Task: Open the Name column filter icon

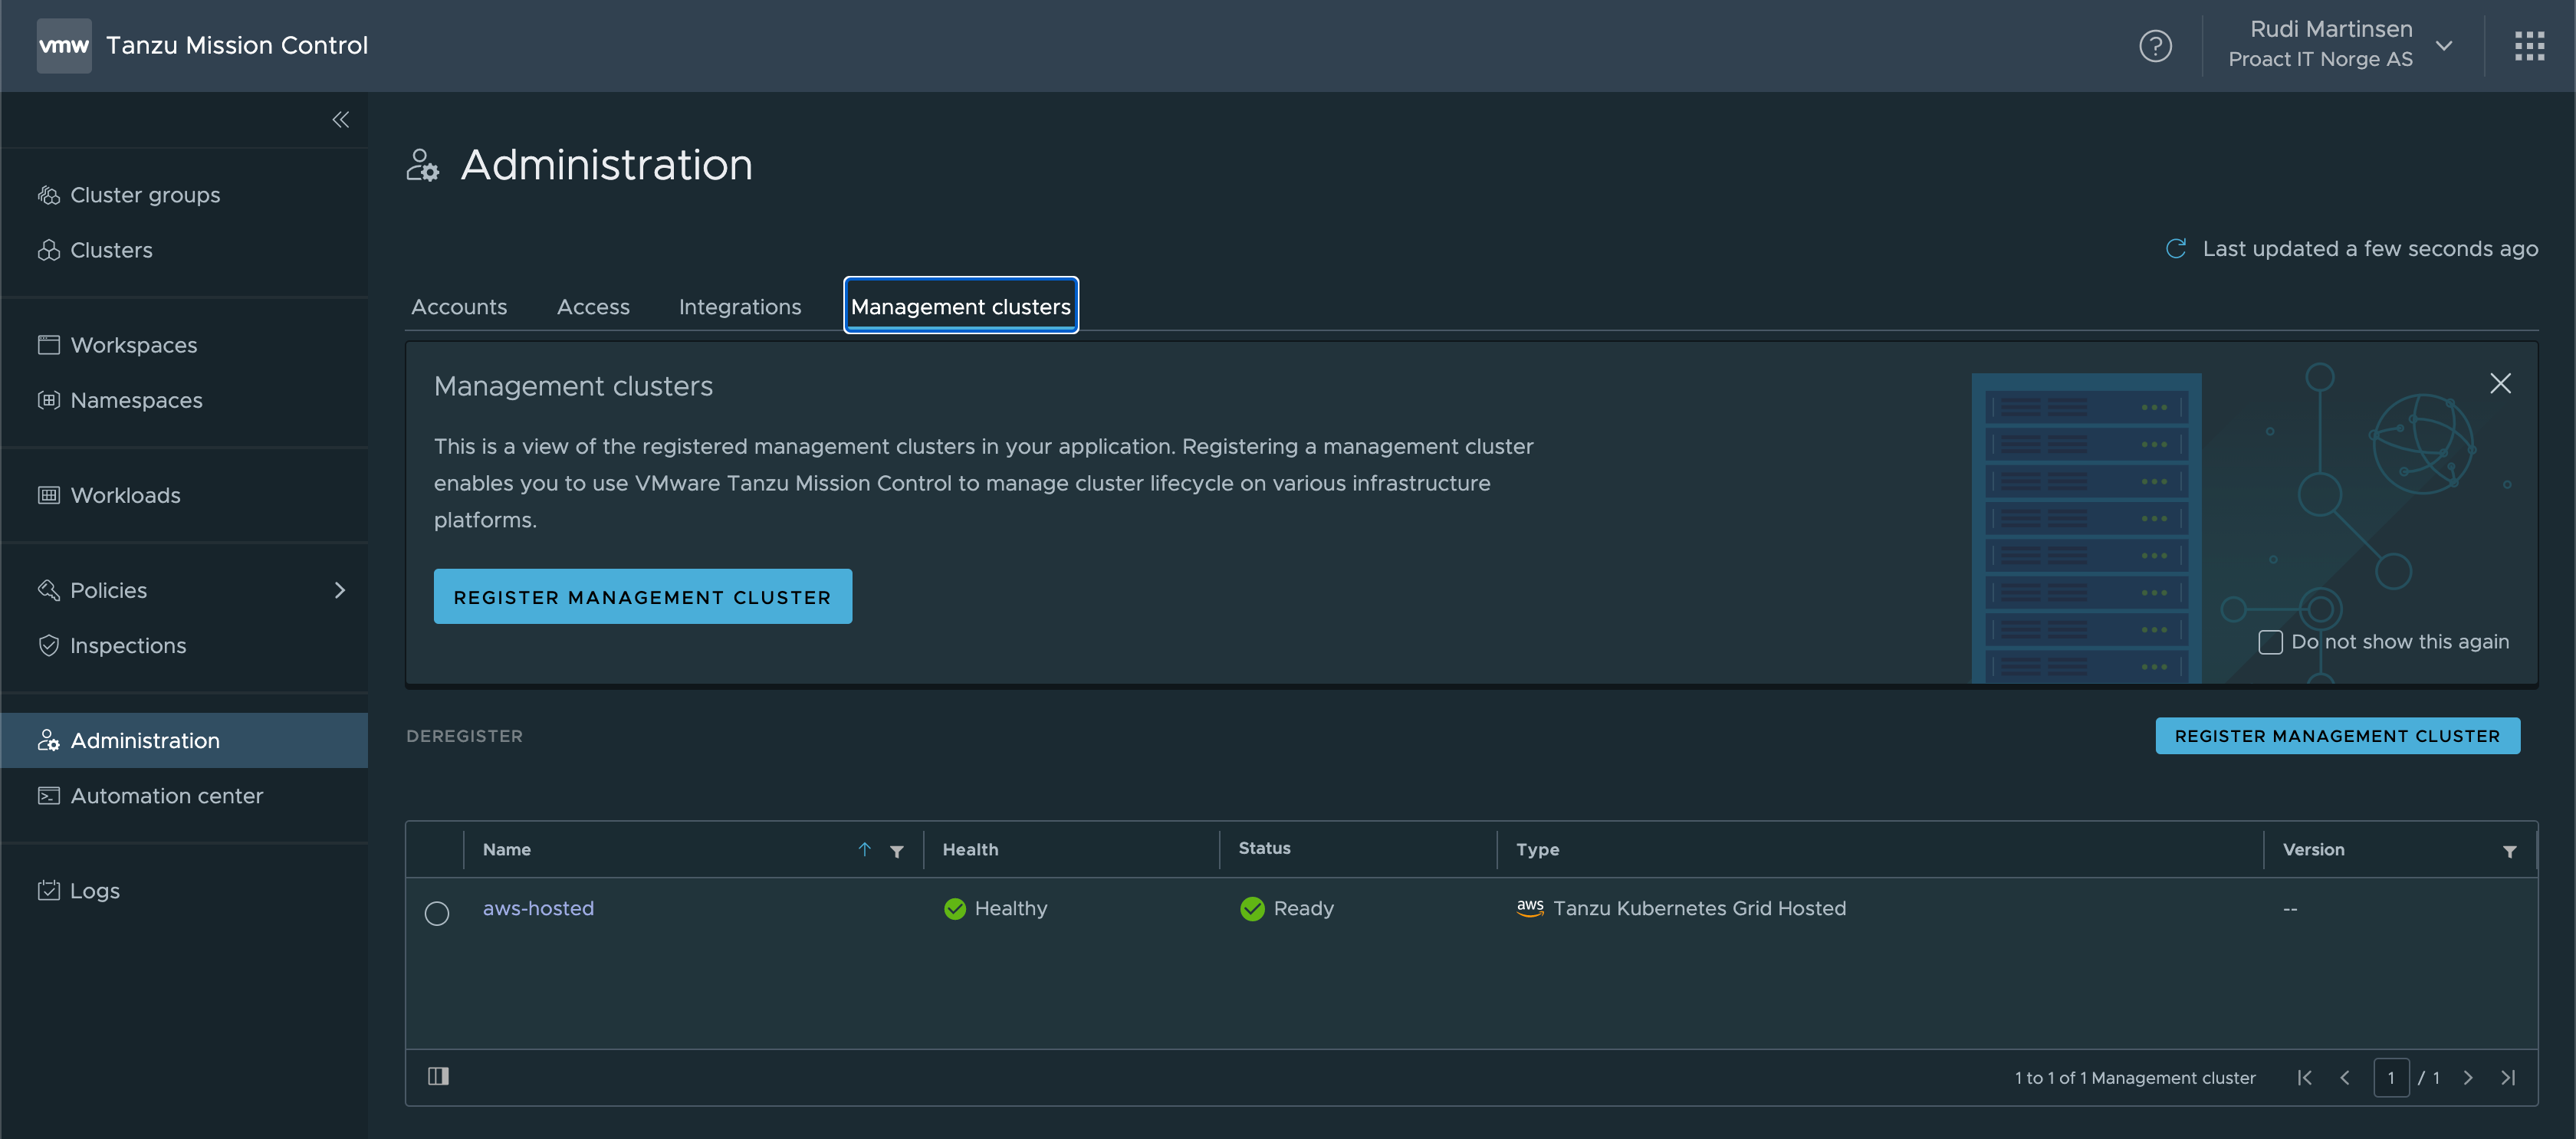Action: 897,851
